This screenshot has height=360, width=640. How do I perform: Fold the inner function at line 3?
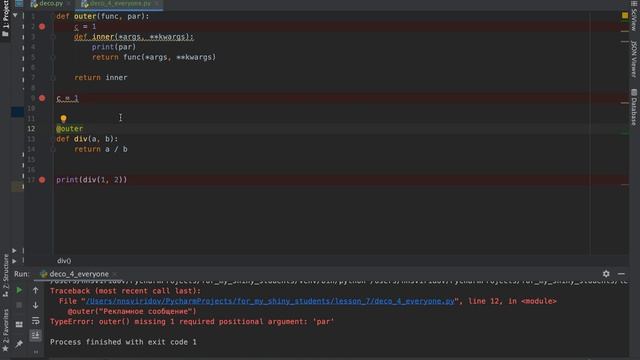pyautogui.click(x=53, y=37)
